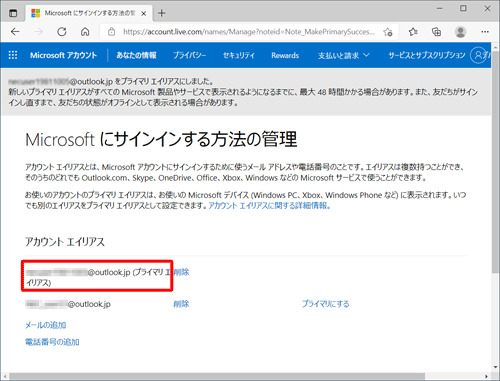
Task: Open the Favorites list
Action: tap(413, 32)
